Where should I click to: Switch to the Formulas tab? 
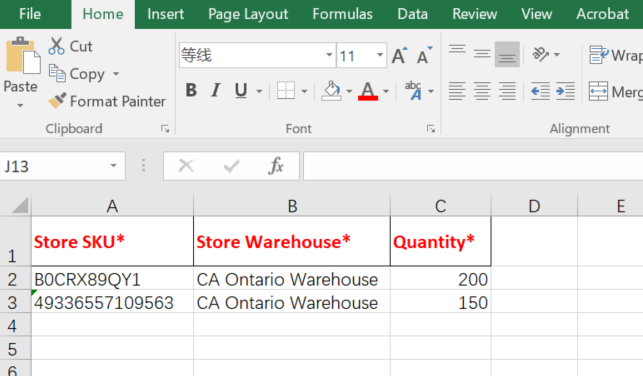point(342,14)
